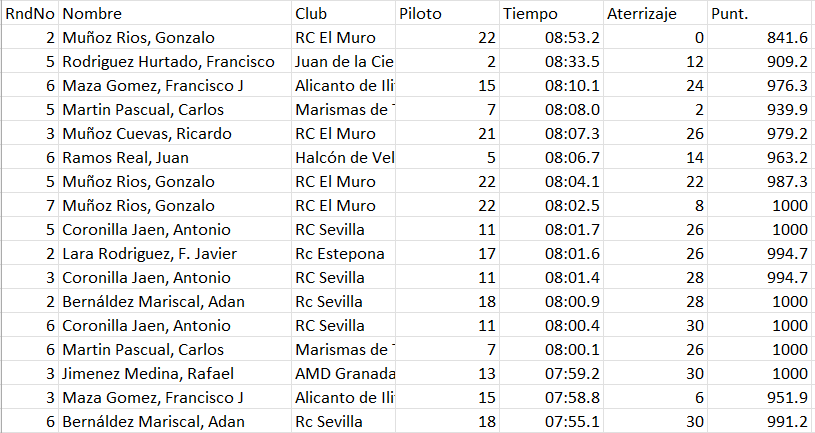Select the Rc Estepona club cell
The height and width of the screenshot is (433, 815).
coord(343,253)
